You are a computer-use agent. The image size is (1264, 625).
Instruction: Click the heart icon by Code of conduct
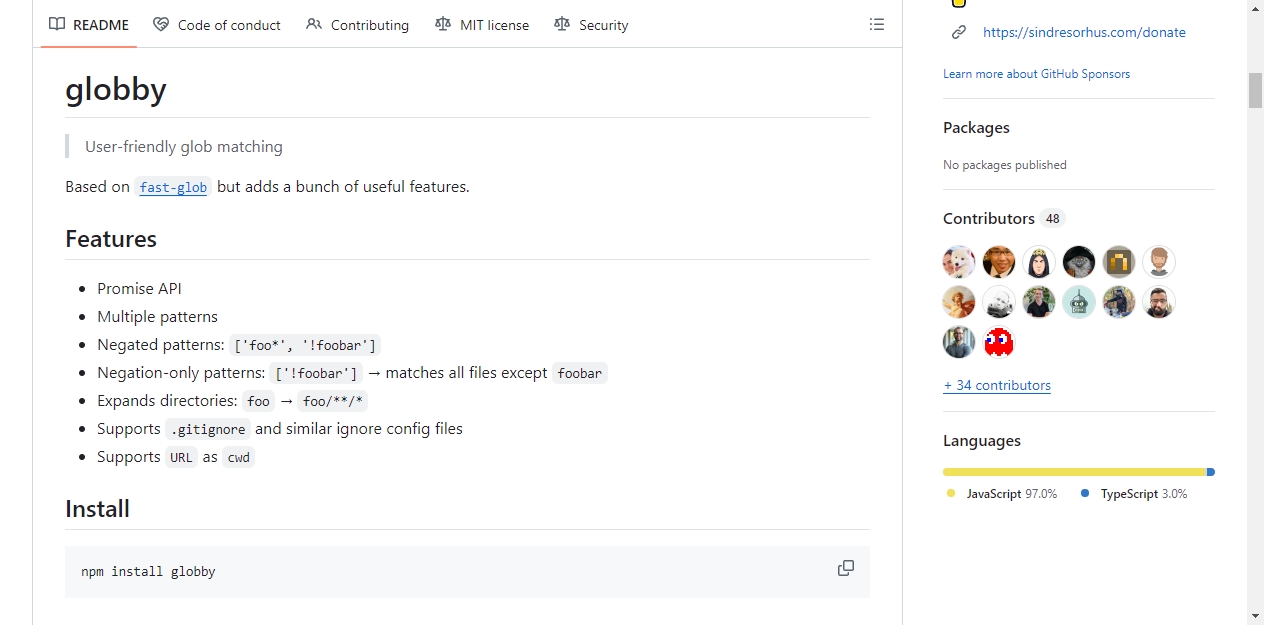point(161,25)
